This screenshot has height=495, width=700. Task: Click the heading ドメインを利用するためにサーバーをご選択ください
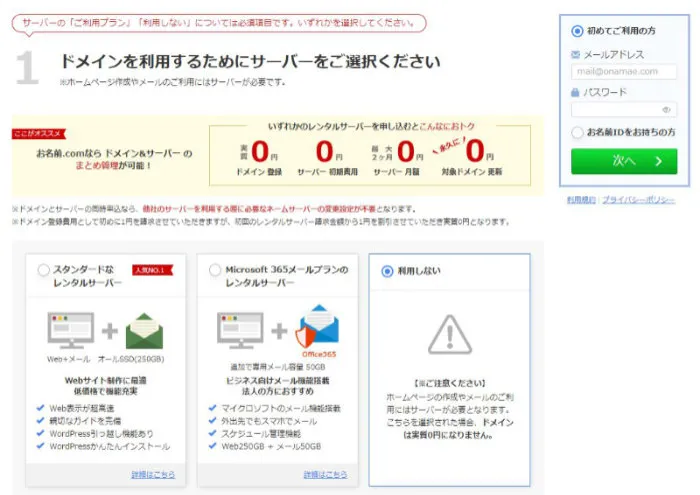click(x=250, y=61)
